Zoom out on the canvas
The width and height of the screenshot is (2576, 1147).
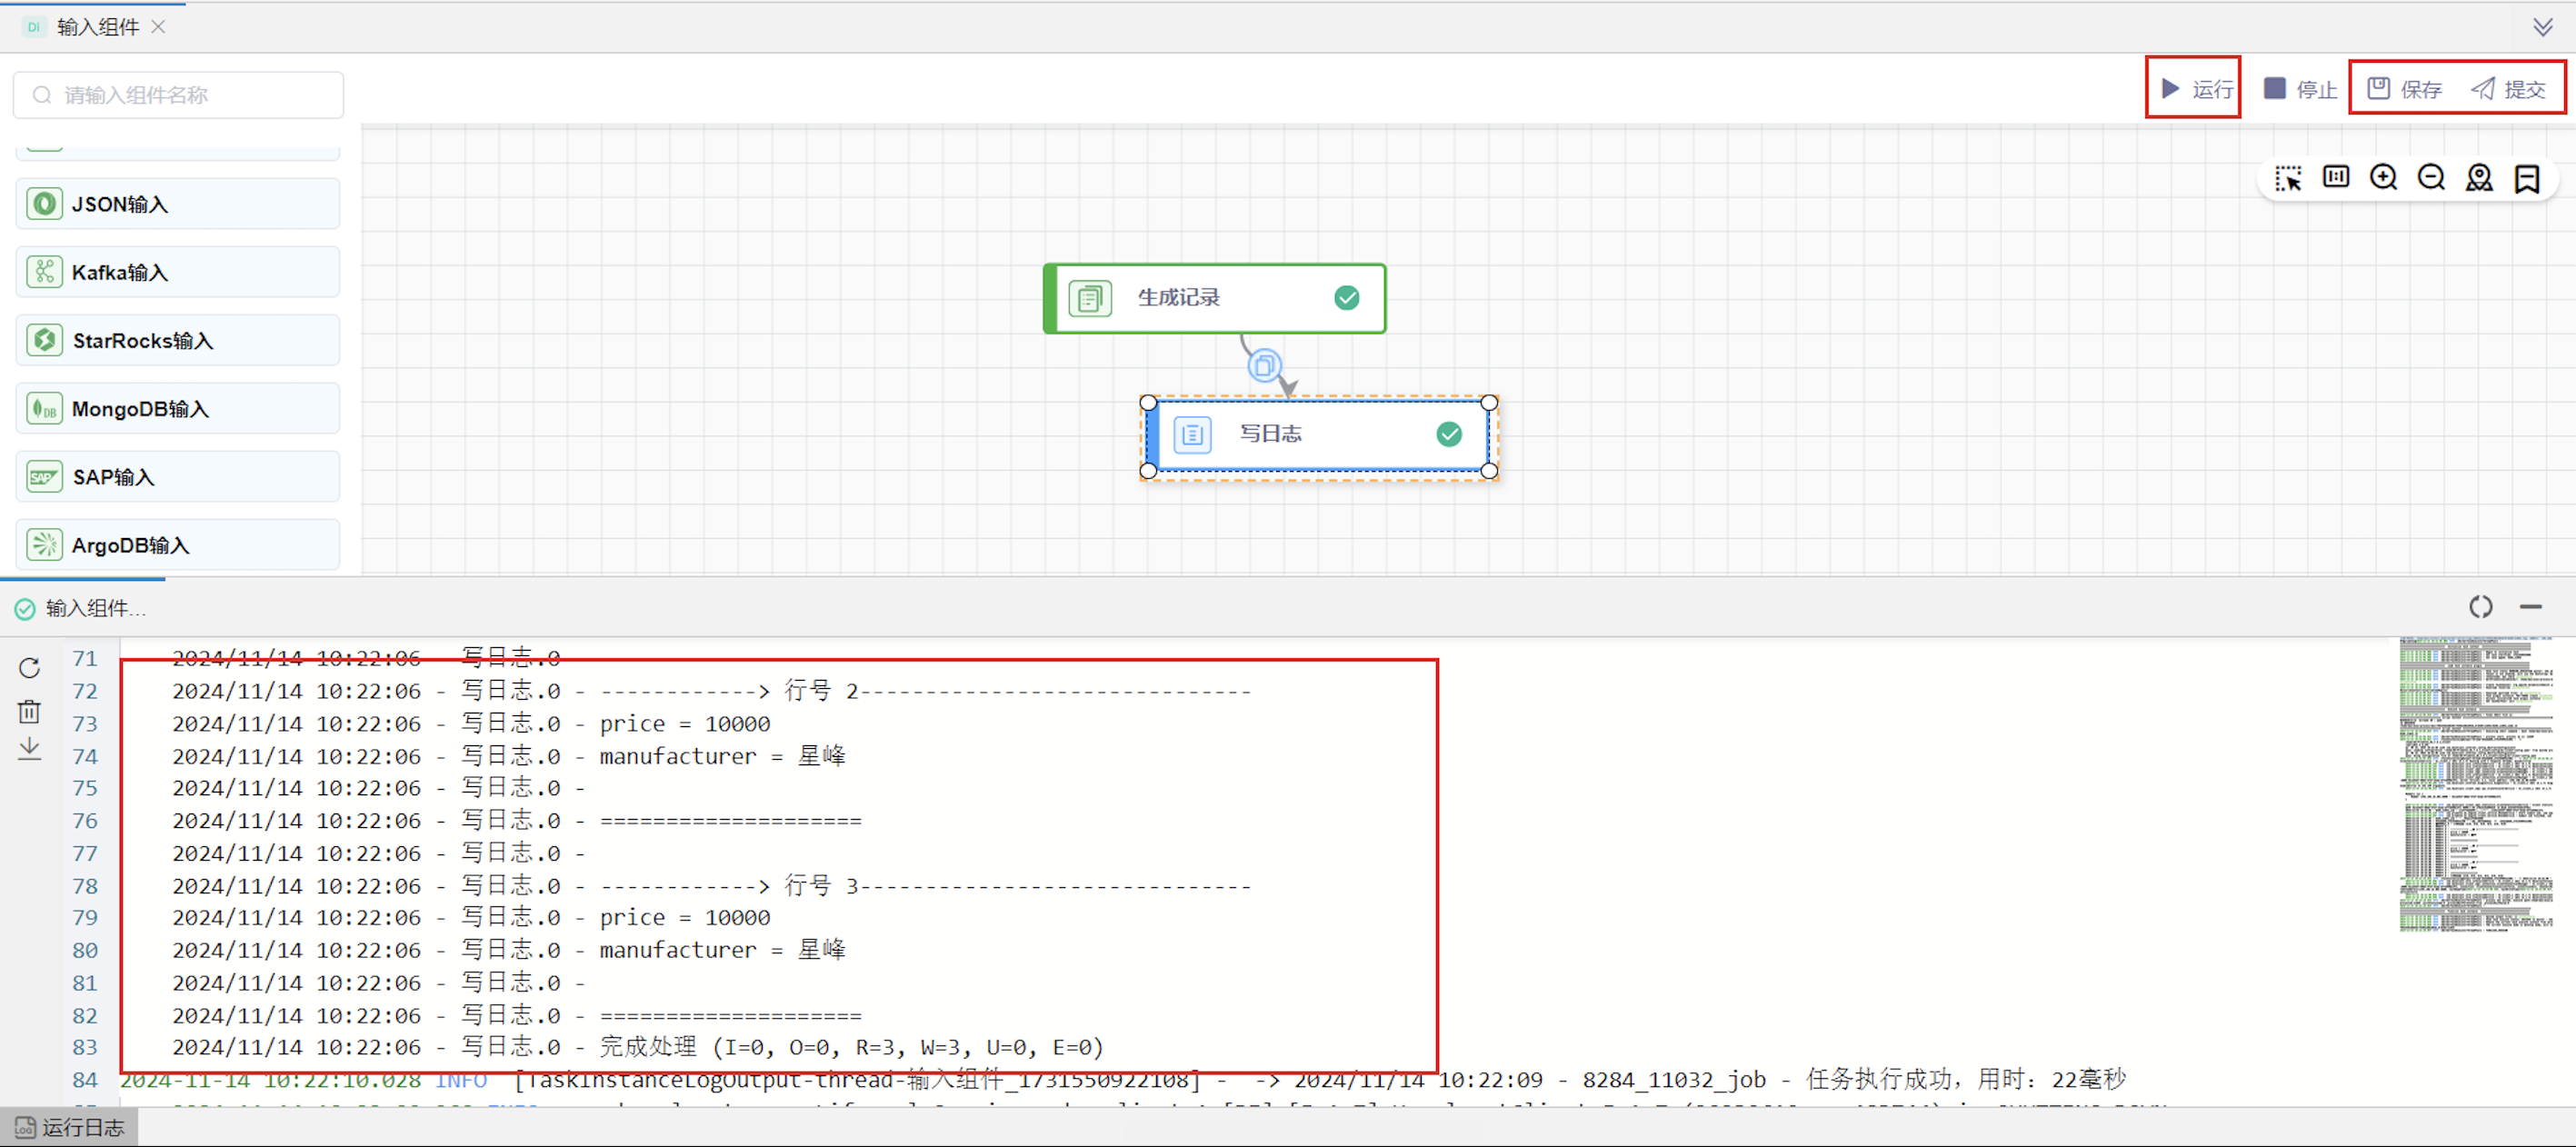click(x=2431, y=178)
